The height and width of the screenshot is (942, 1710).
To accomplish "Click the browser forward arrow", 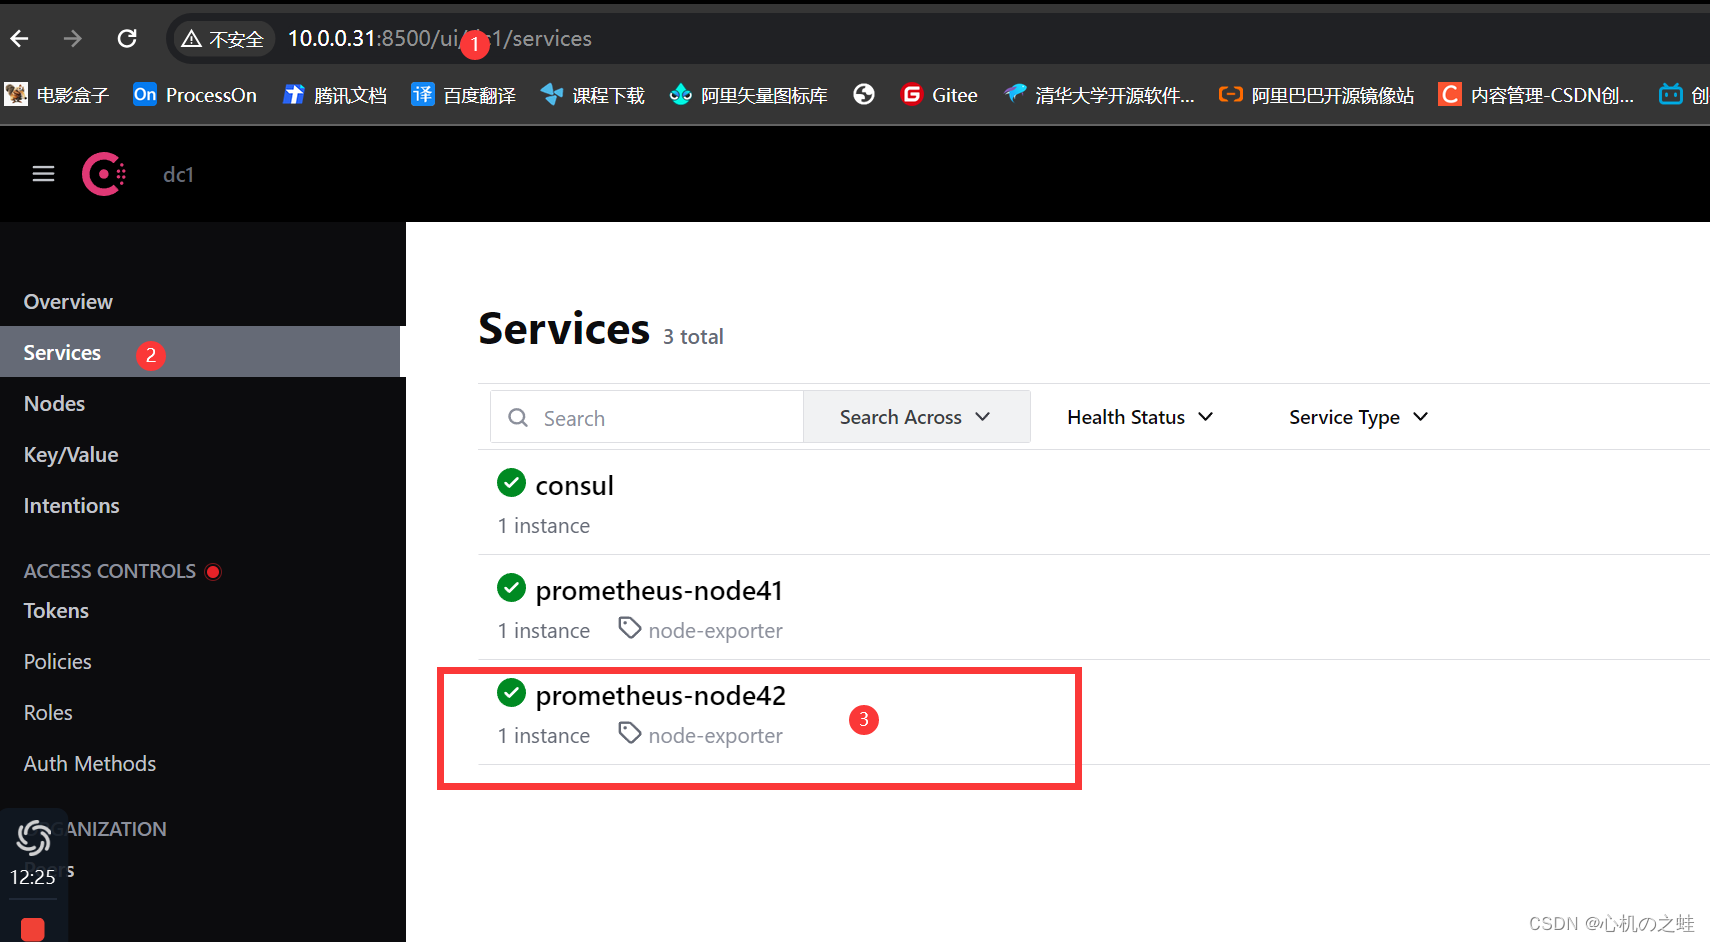I will (73, 39).
